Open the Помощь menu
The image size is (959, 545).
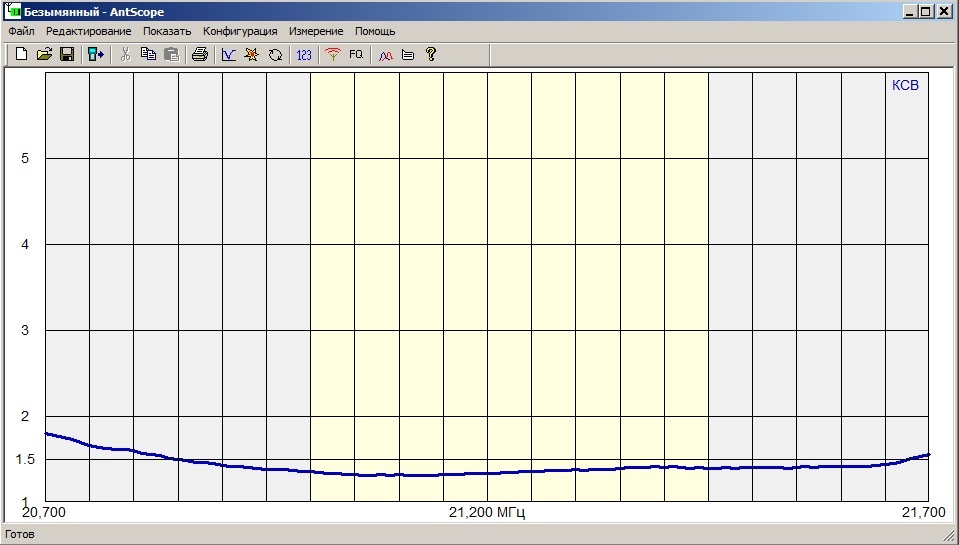coord(375,31)
